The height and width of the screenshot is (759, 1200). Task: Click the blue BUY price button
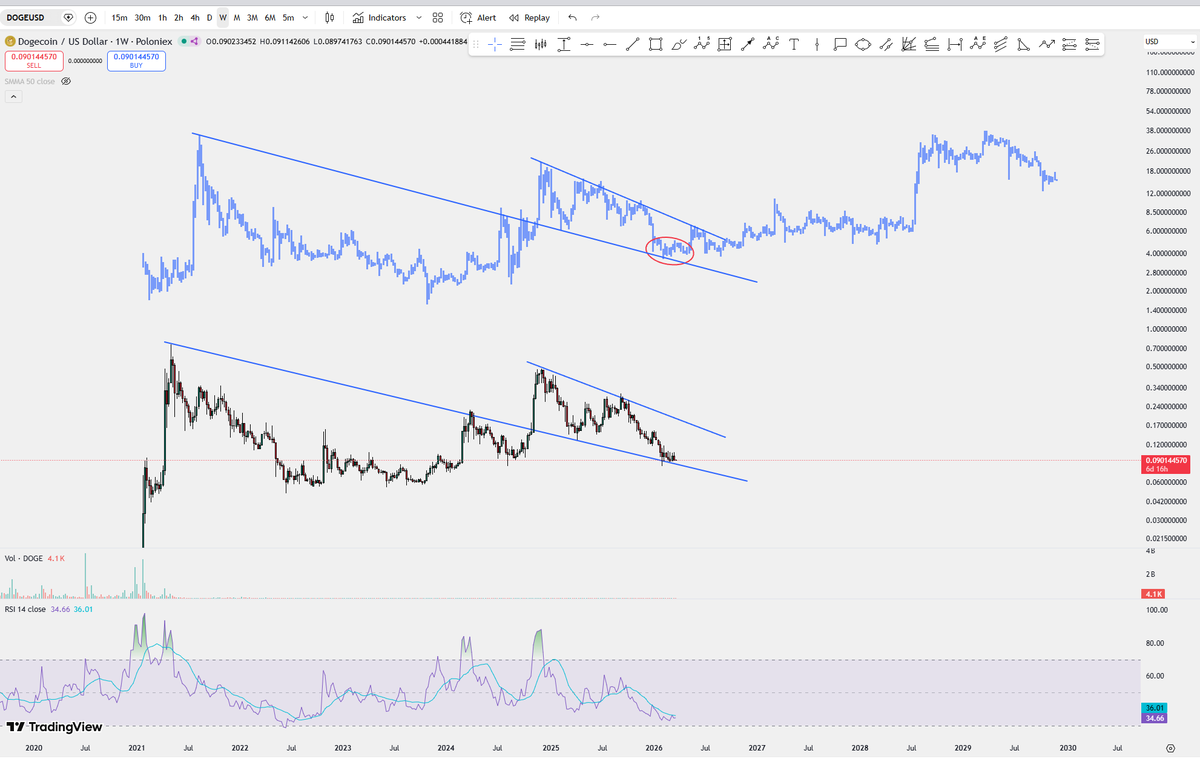pos(136,60)
